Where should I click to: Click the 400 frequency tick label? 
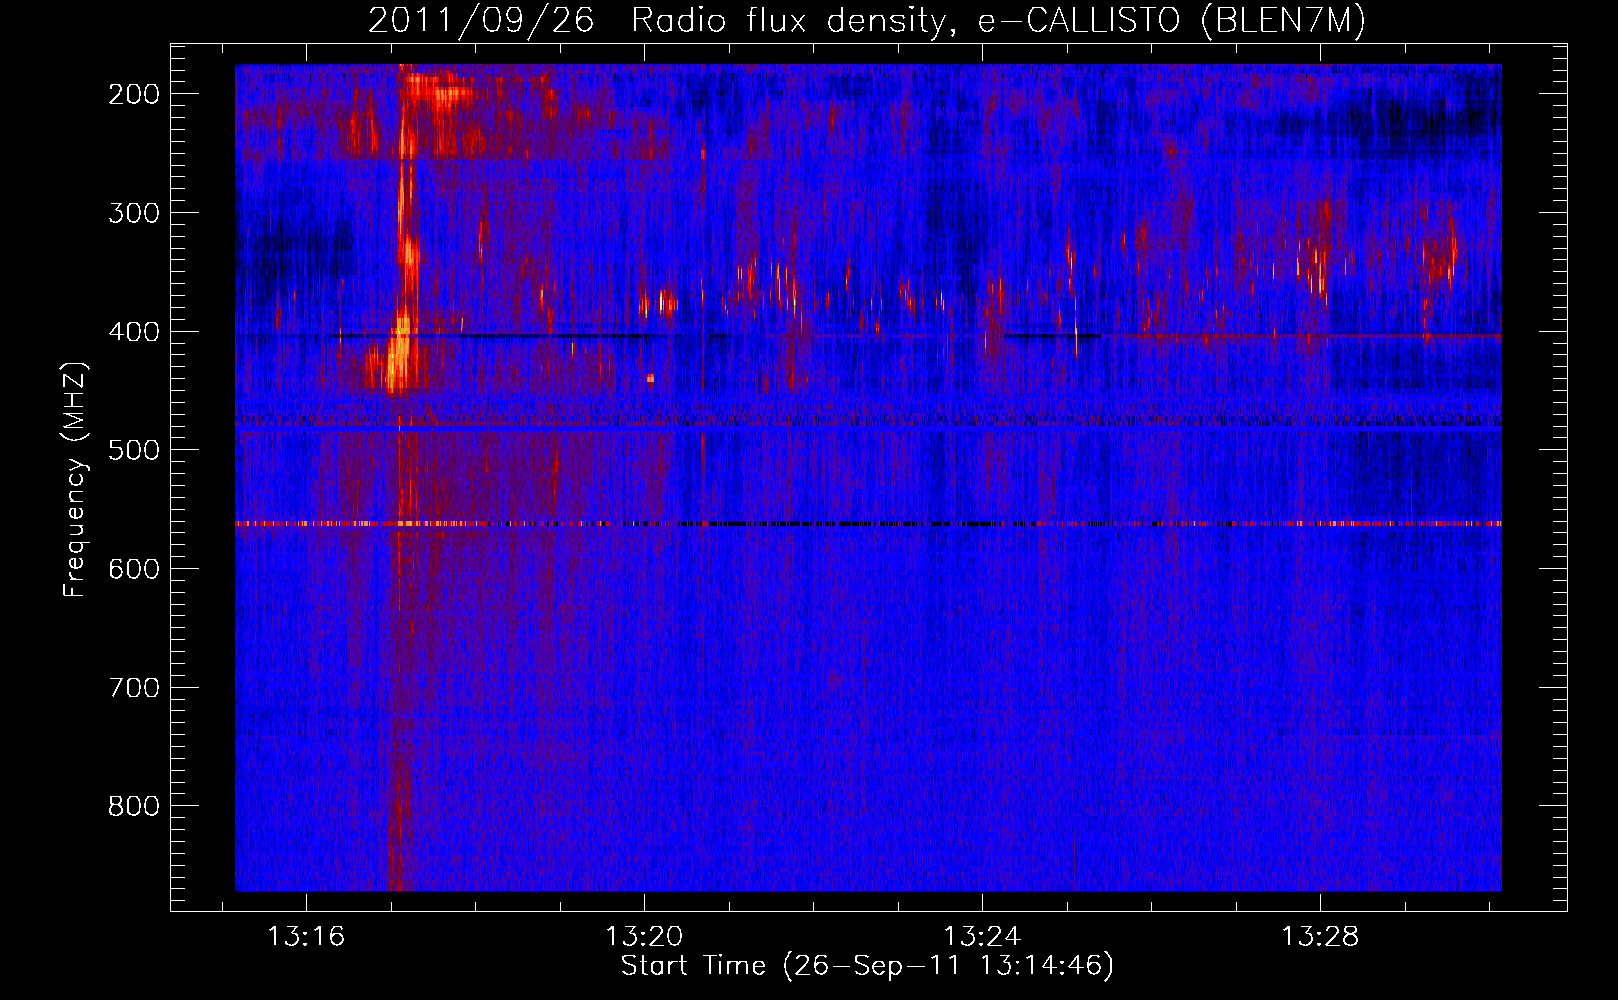pyautogui.click(x=133, y=332)
